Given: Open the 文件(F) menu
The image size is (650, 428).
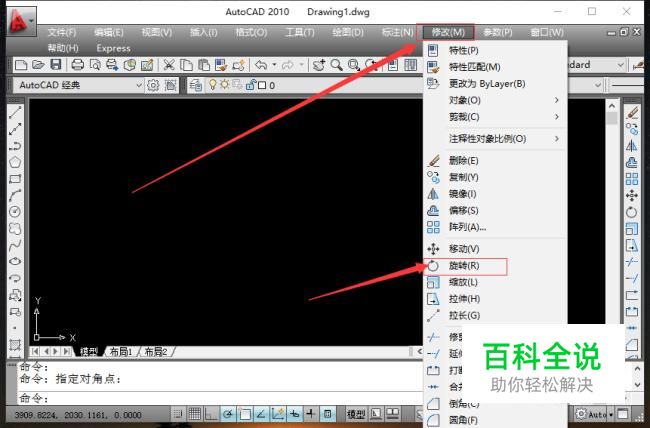Looking at the screenshot, I should pos(62,32).
